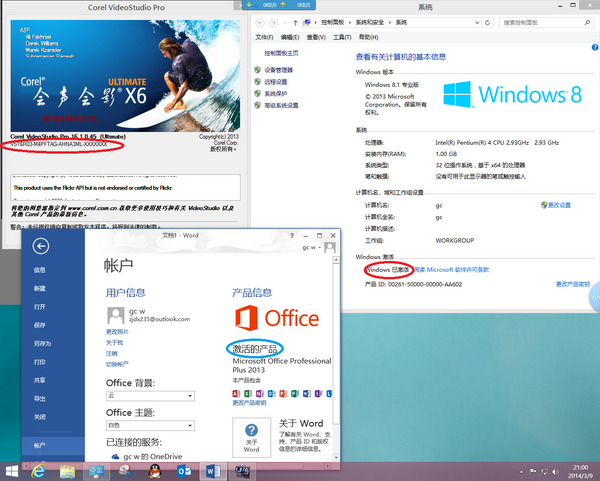Click the up arrow in System window navigation
This screenshot has height=481, width=600.
pyautogui.click(x=295, y=23)
